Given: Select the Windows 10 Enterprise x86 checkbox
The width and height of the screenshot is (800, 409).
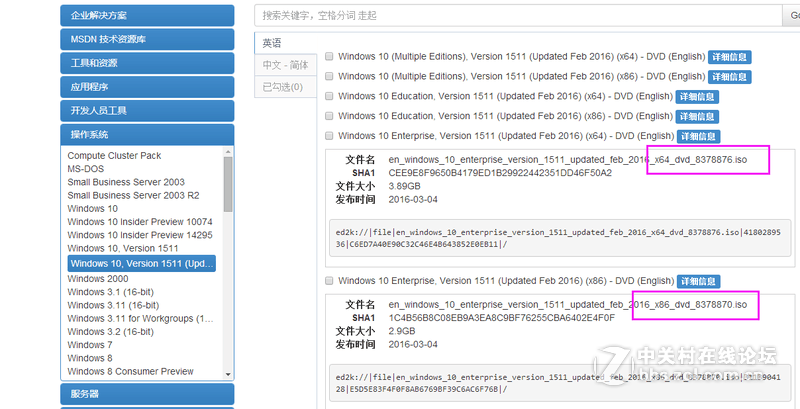Looking at the screenshot, I should [x=329, y=280].
